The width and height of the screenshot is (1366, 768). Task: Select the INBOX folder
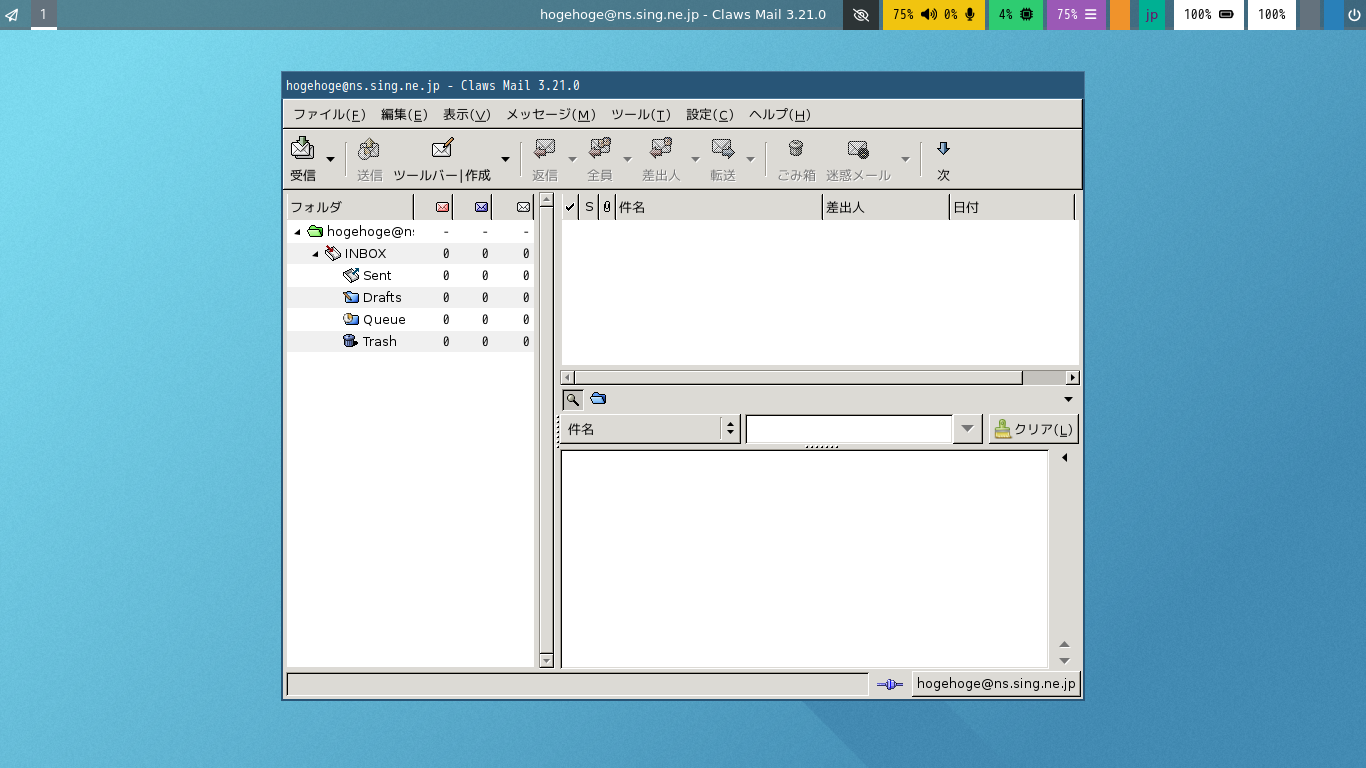click(x=410, y=254)
